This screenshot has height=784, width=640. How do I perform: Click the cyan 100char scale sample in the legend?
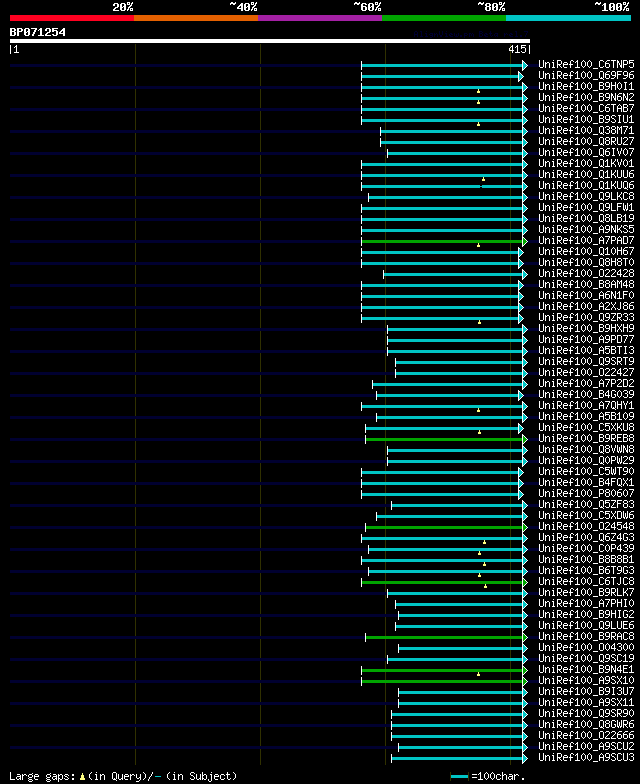pyautogui.click(x=460, y=776)
